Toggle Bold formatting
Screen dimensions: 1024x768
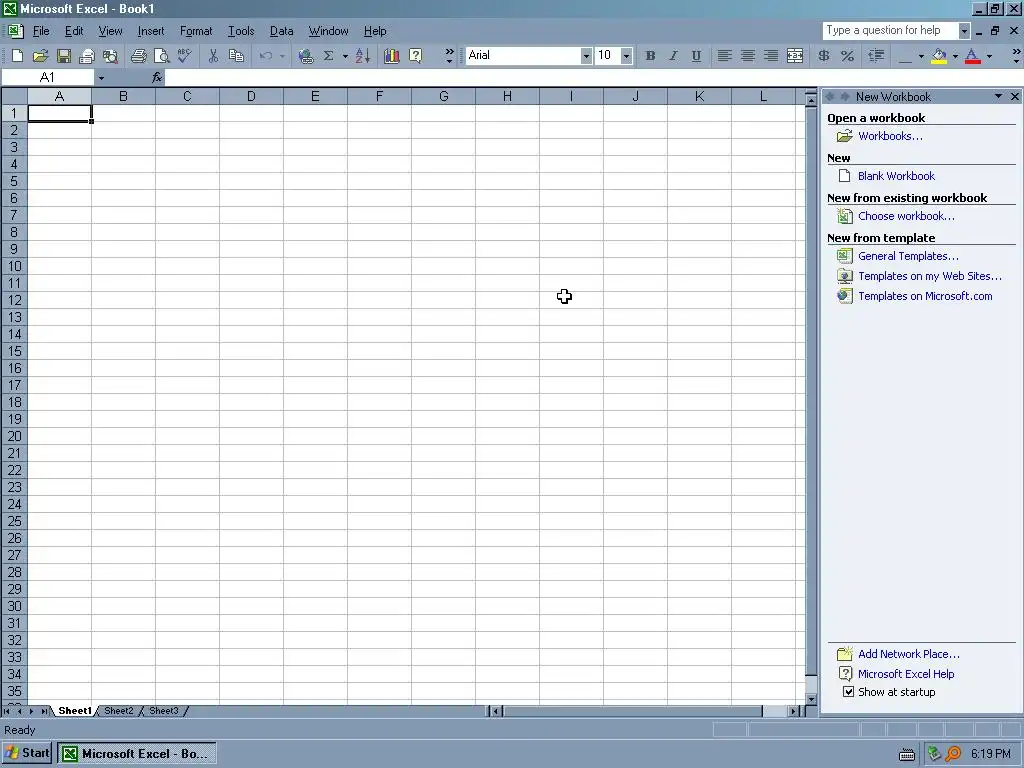pyautogui.click(x=650, y=56)
